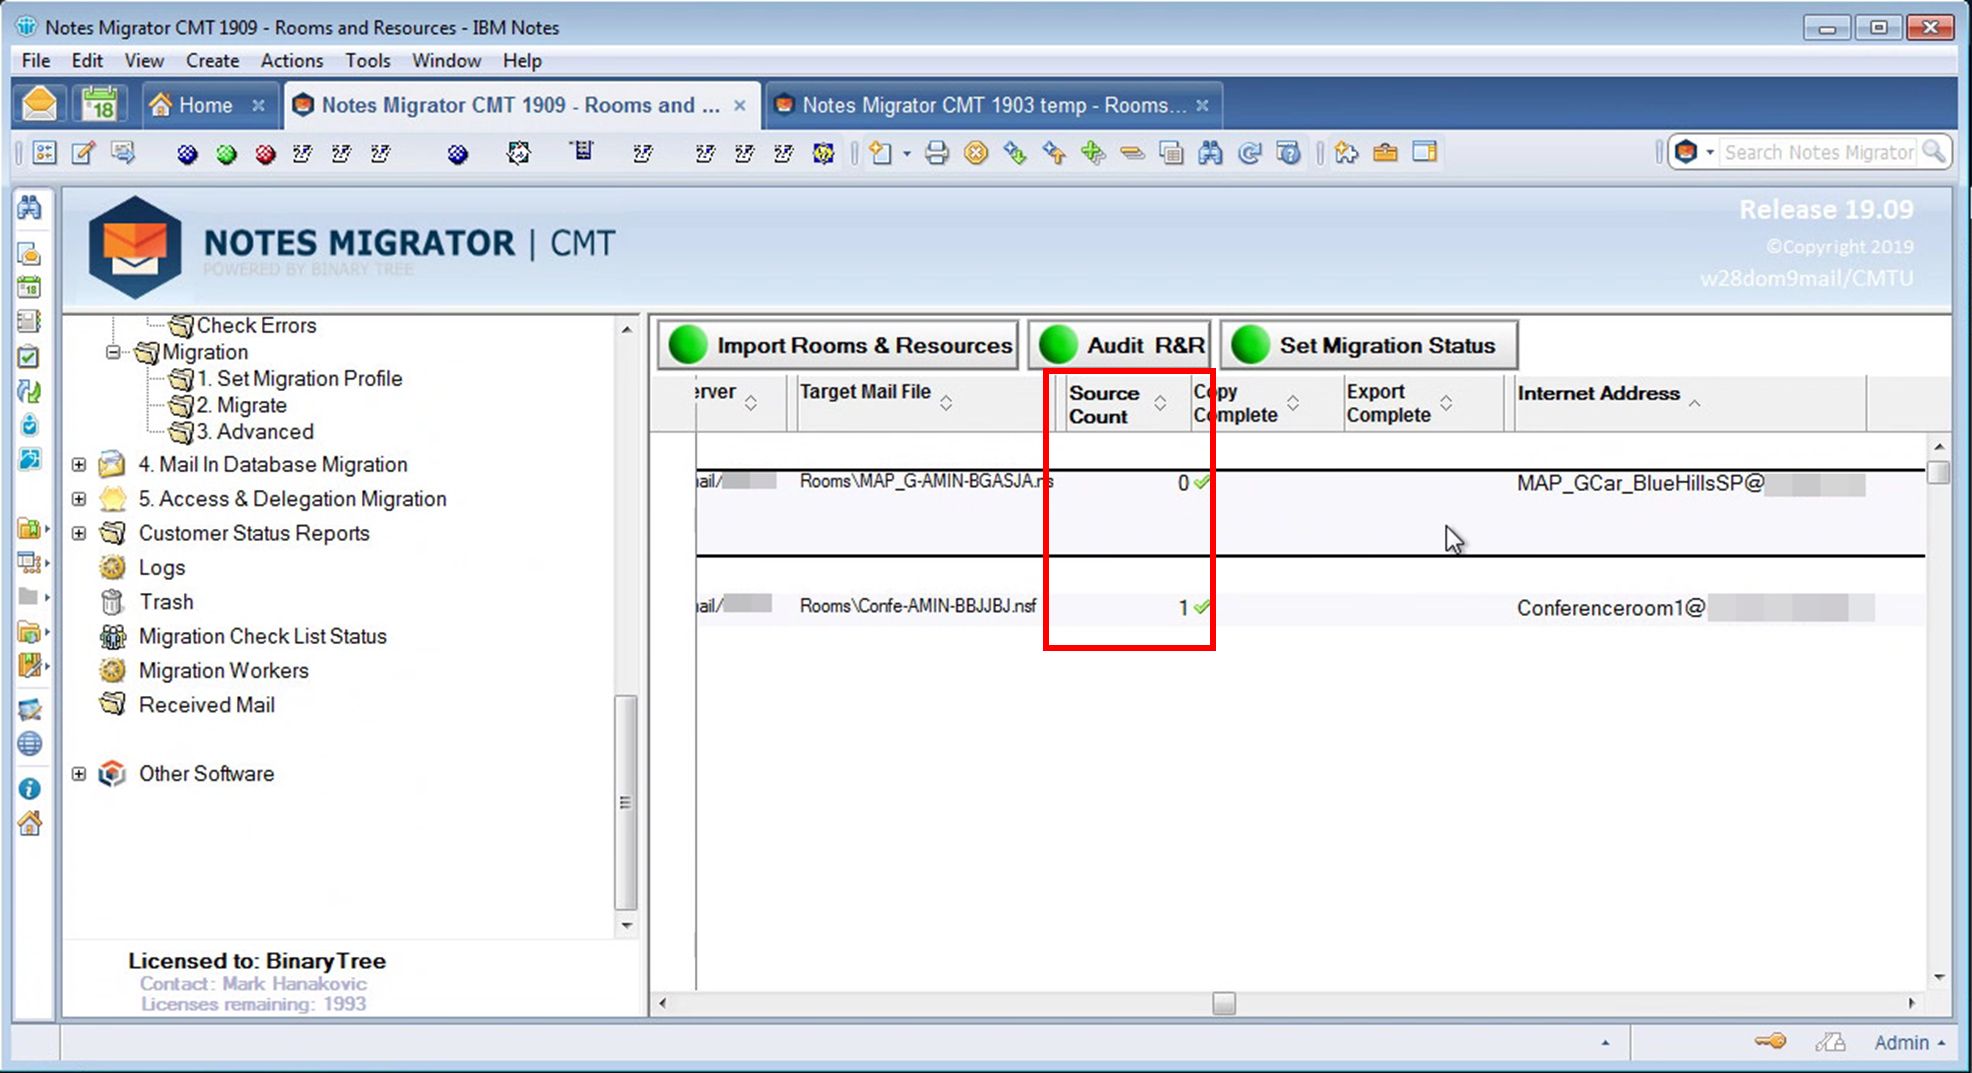The image size is (1972, 1073).
Task: Click the globe icon in left sidebar
Action: click(x=30, y=744)
